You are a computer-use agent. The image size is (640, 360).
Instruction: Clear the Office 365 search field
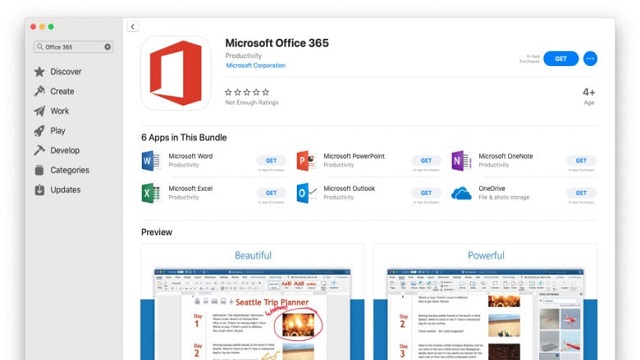[x=107, y=47]
